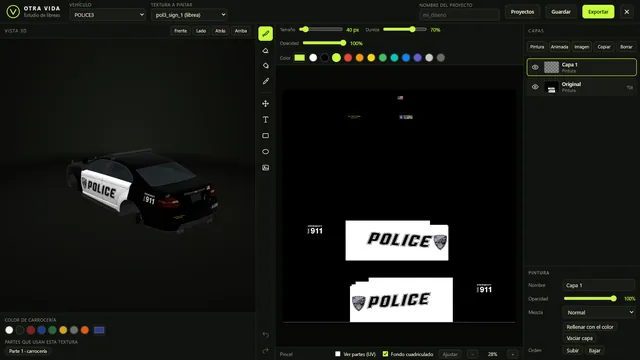
Task: Click the Guardar button
Action: click(561, 12)
